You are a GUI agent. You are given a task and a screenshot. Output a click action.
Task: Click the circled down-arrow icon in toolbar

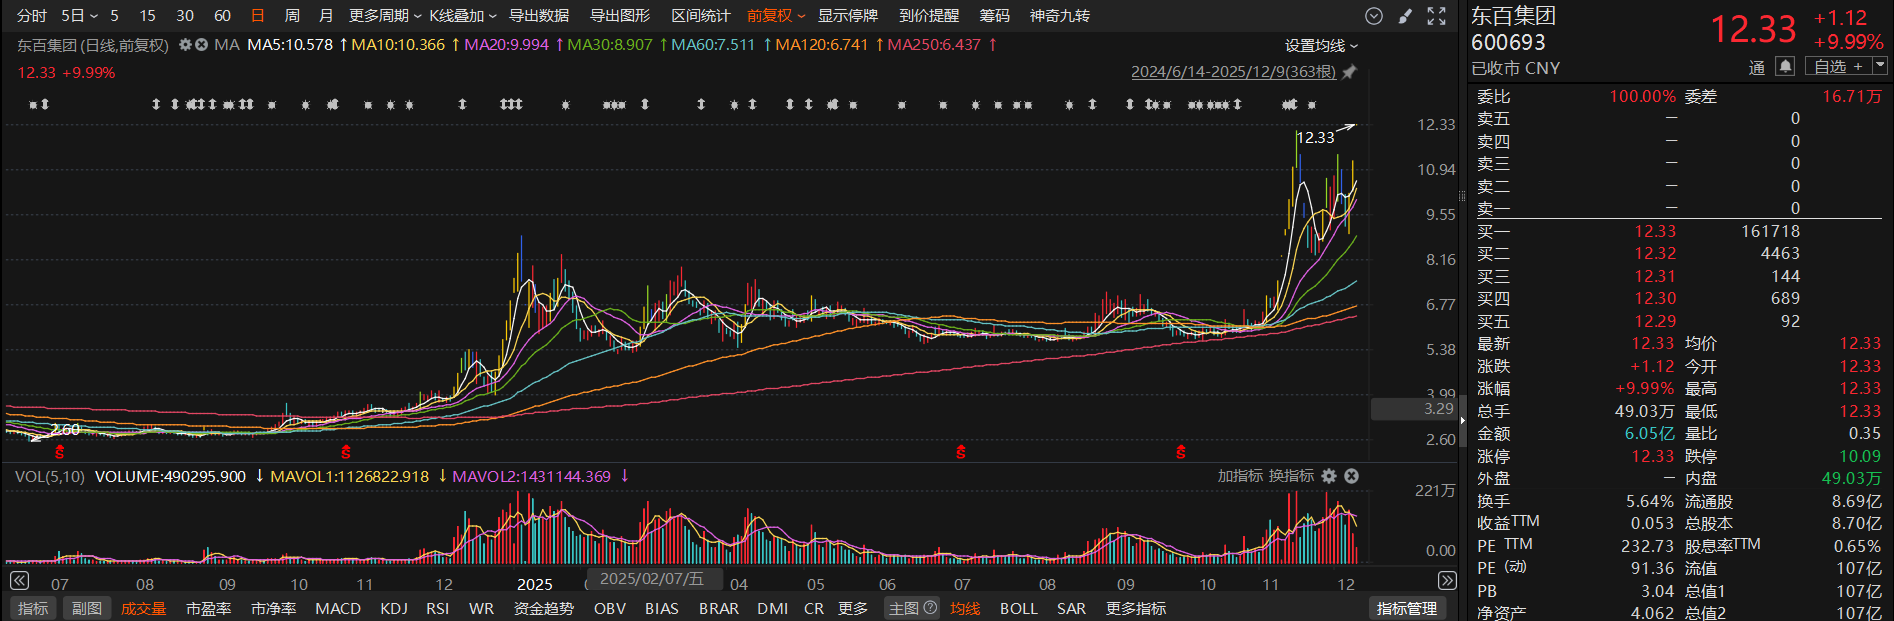(x=1374, y=16)
